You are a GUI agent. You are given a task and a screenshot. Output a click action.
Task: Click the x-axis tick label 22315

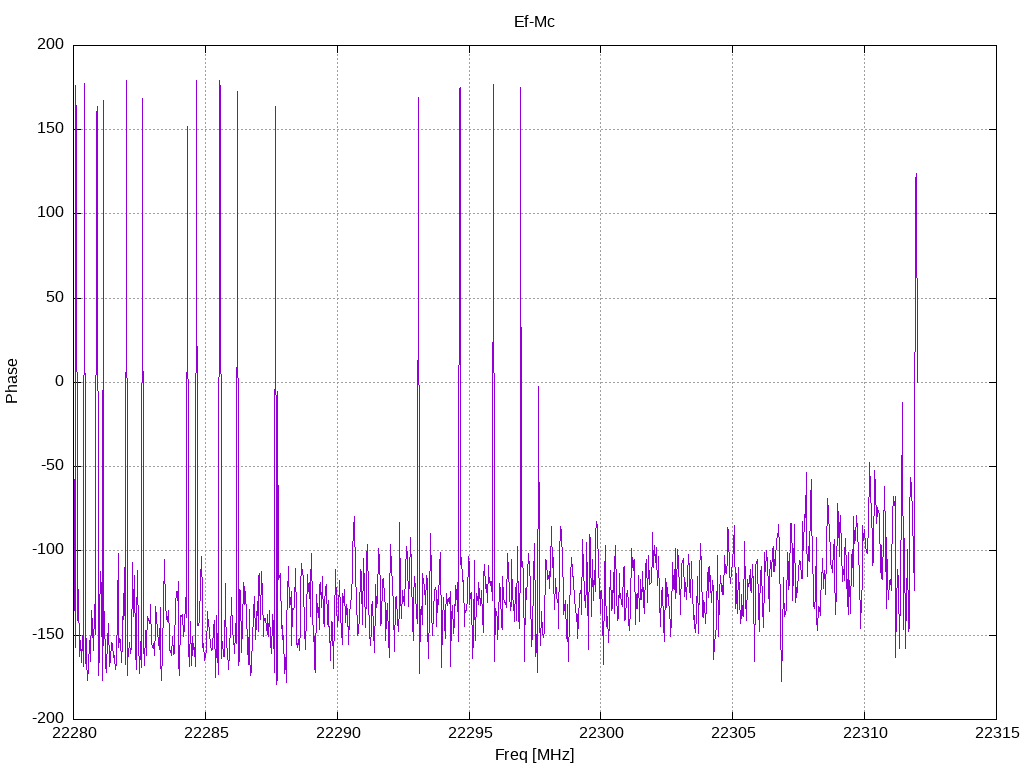(997, 733)
